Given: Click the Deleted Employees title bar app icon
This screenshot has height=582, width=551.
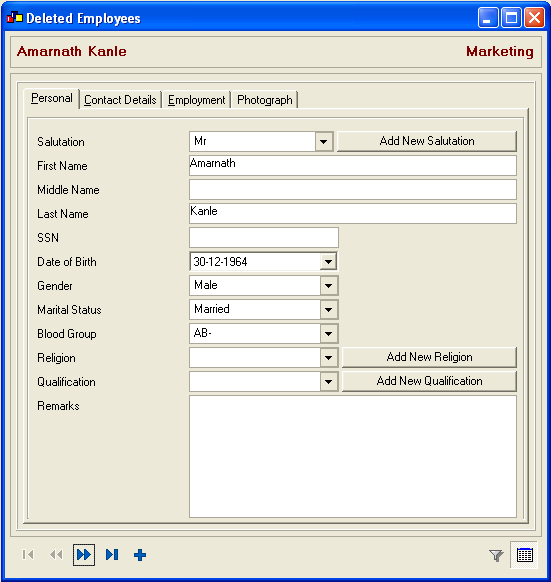Looking at the screenshot, I should click(15, 17).
